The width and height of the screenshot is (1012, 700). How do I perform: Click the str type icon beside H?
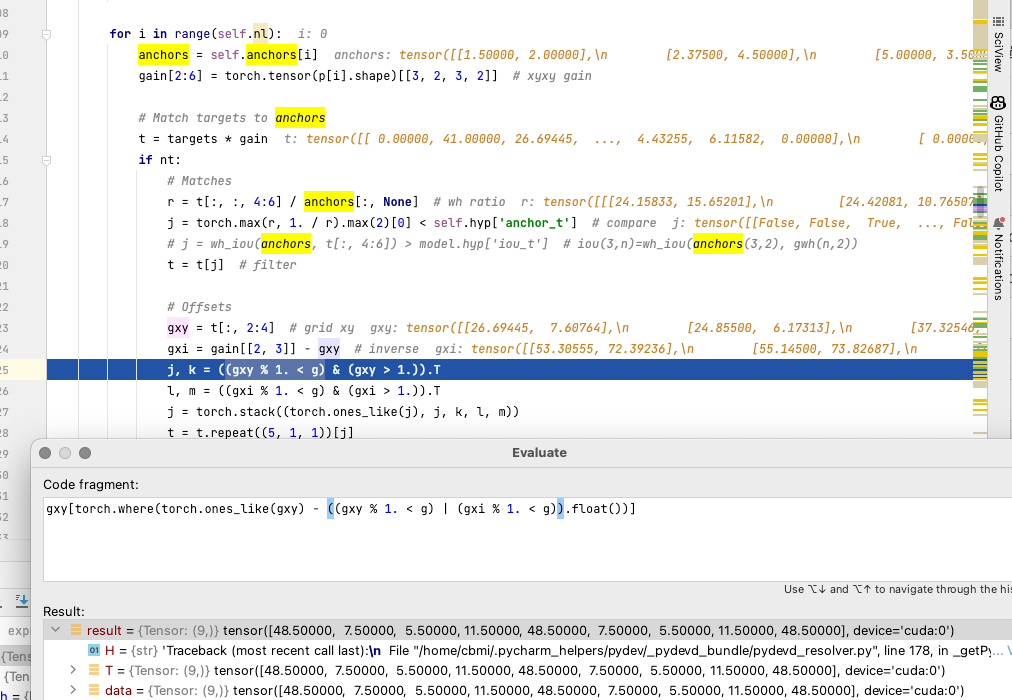pos(94,650)
